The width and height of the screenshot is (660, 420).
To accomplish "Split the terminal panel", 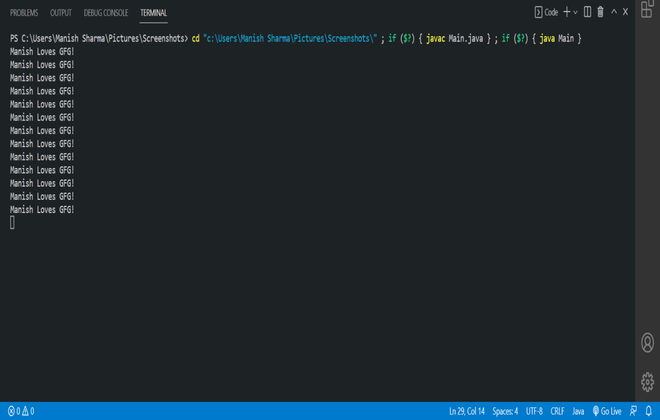I will (587, 12).
